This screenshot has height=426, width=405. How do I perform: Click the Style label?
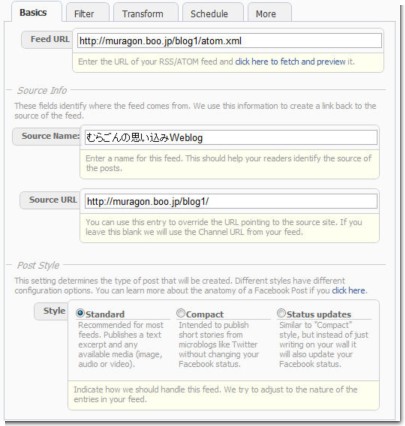pyautogui.click(x=54, y=311)
